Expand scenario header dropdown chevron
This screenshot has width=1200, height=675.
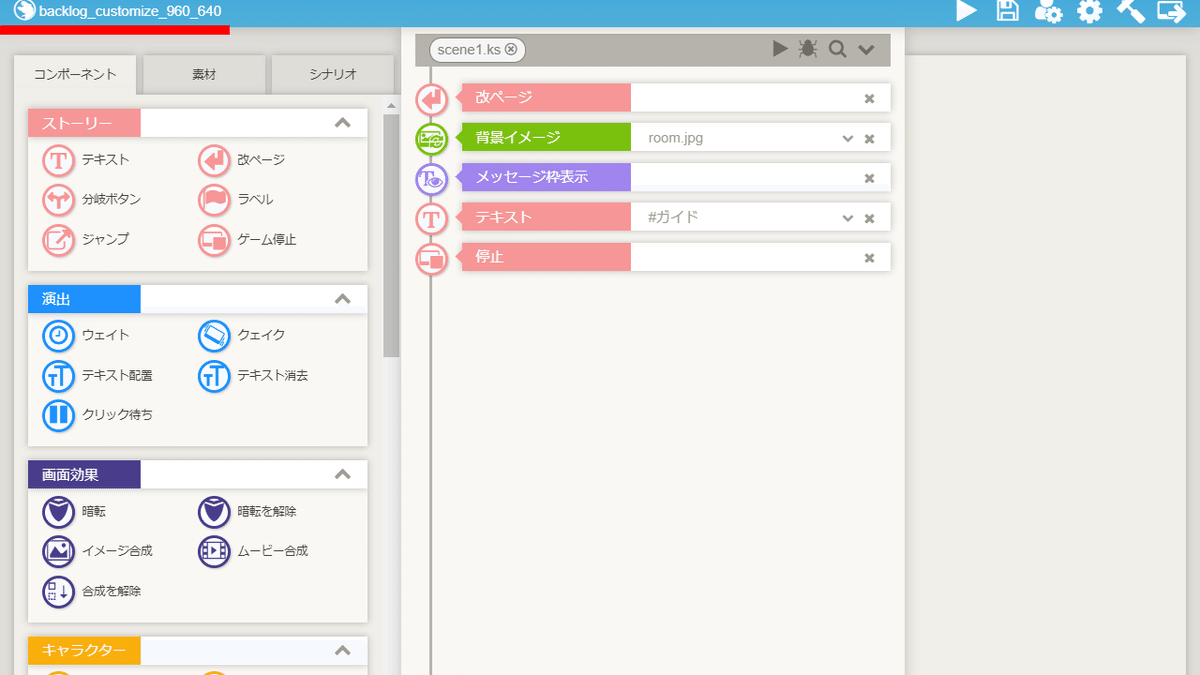tap(866, 49)
